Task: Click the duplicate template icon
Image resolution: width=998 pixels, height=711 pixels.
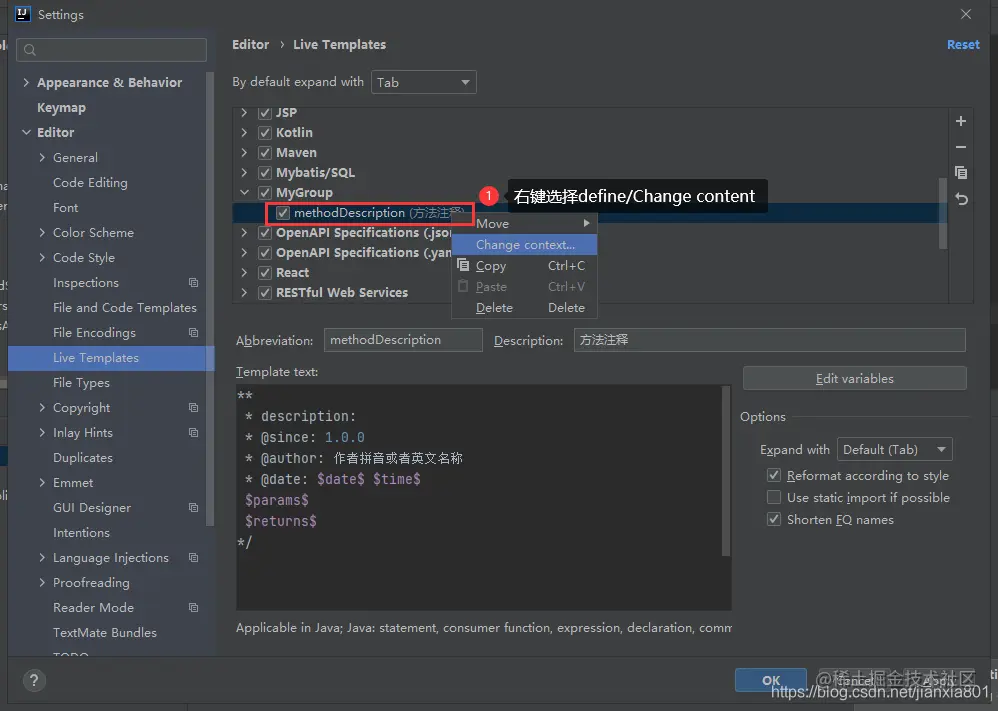Action: [960, 172]
